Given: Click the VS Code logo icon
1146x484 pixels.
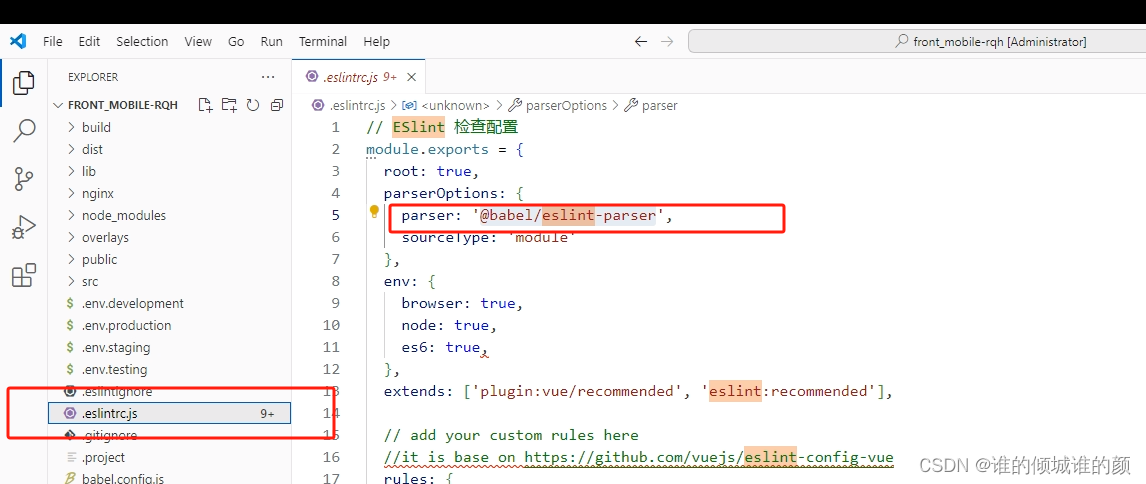Looking at the screenshot, I should point(18,42).
